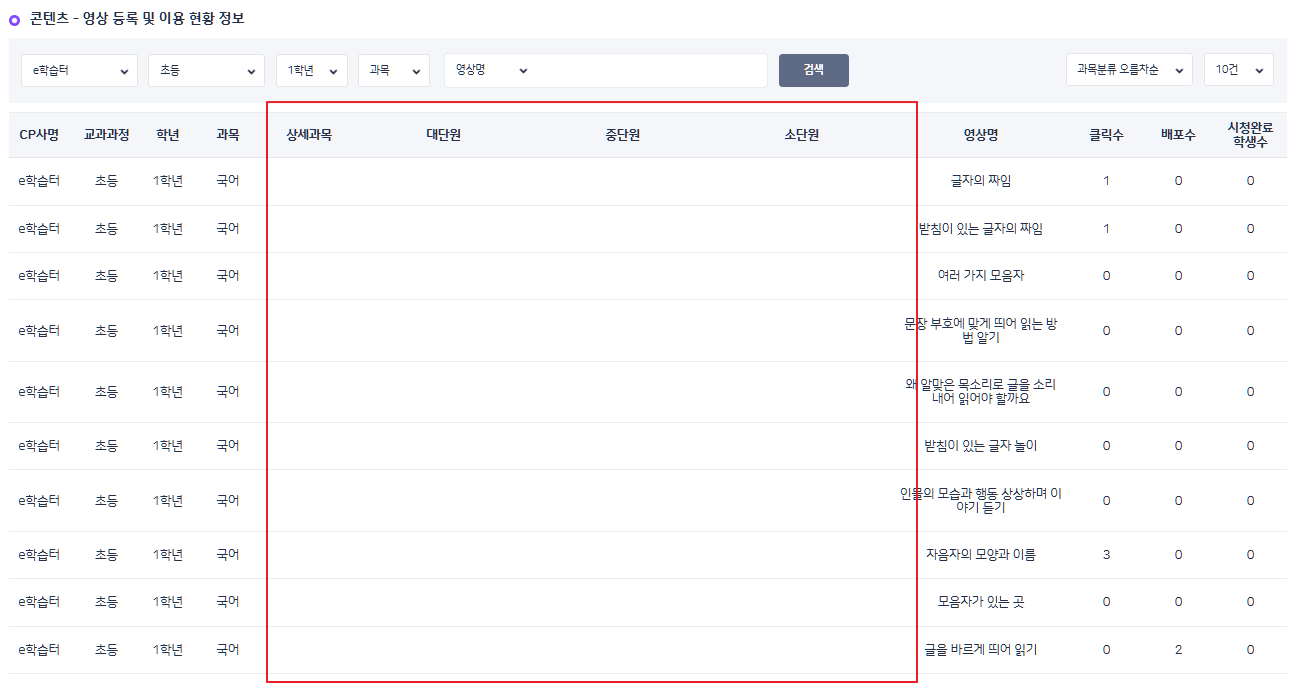Image resolution: width=1315 pixels, height=694 pixels.
Task: Change the 과목분류 오름차순 sort order dropdown
Action: (1128, 70)
